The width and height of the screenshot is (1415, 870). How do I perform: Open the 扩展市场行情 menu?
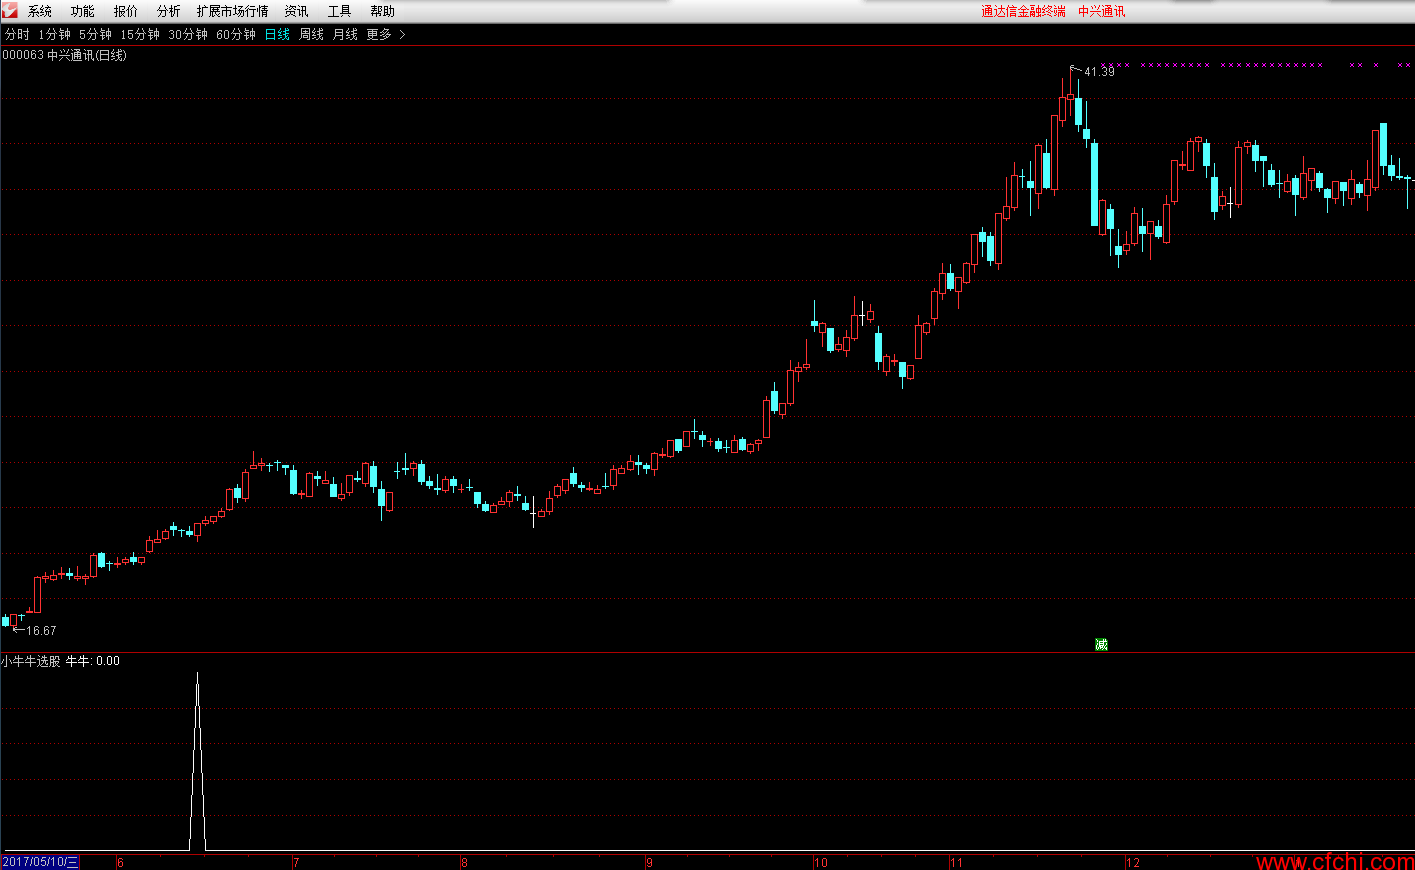[233, 11]
